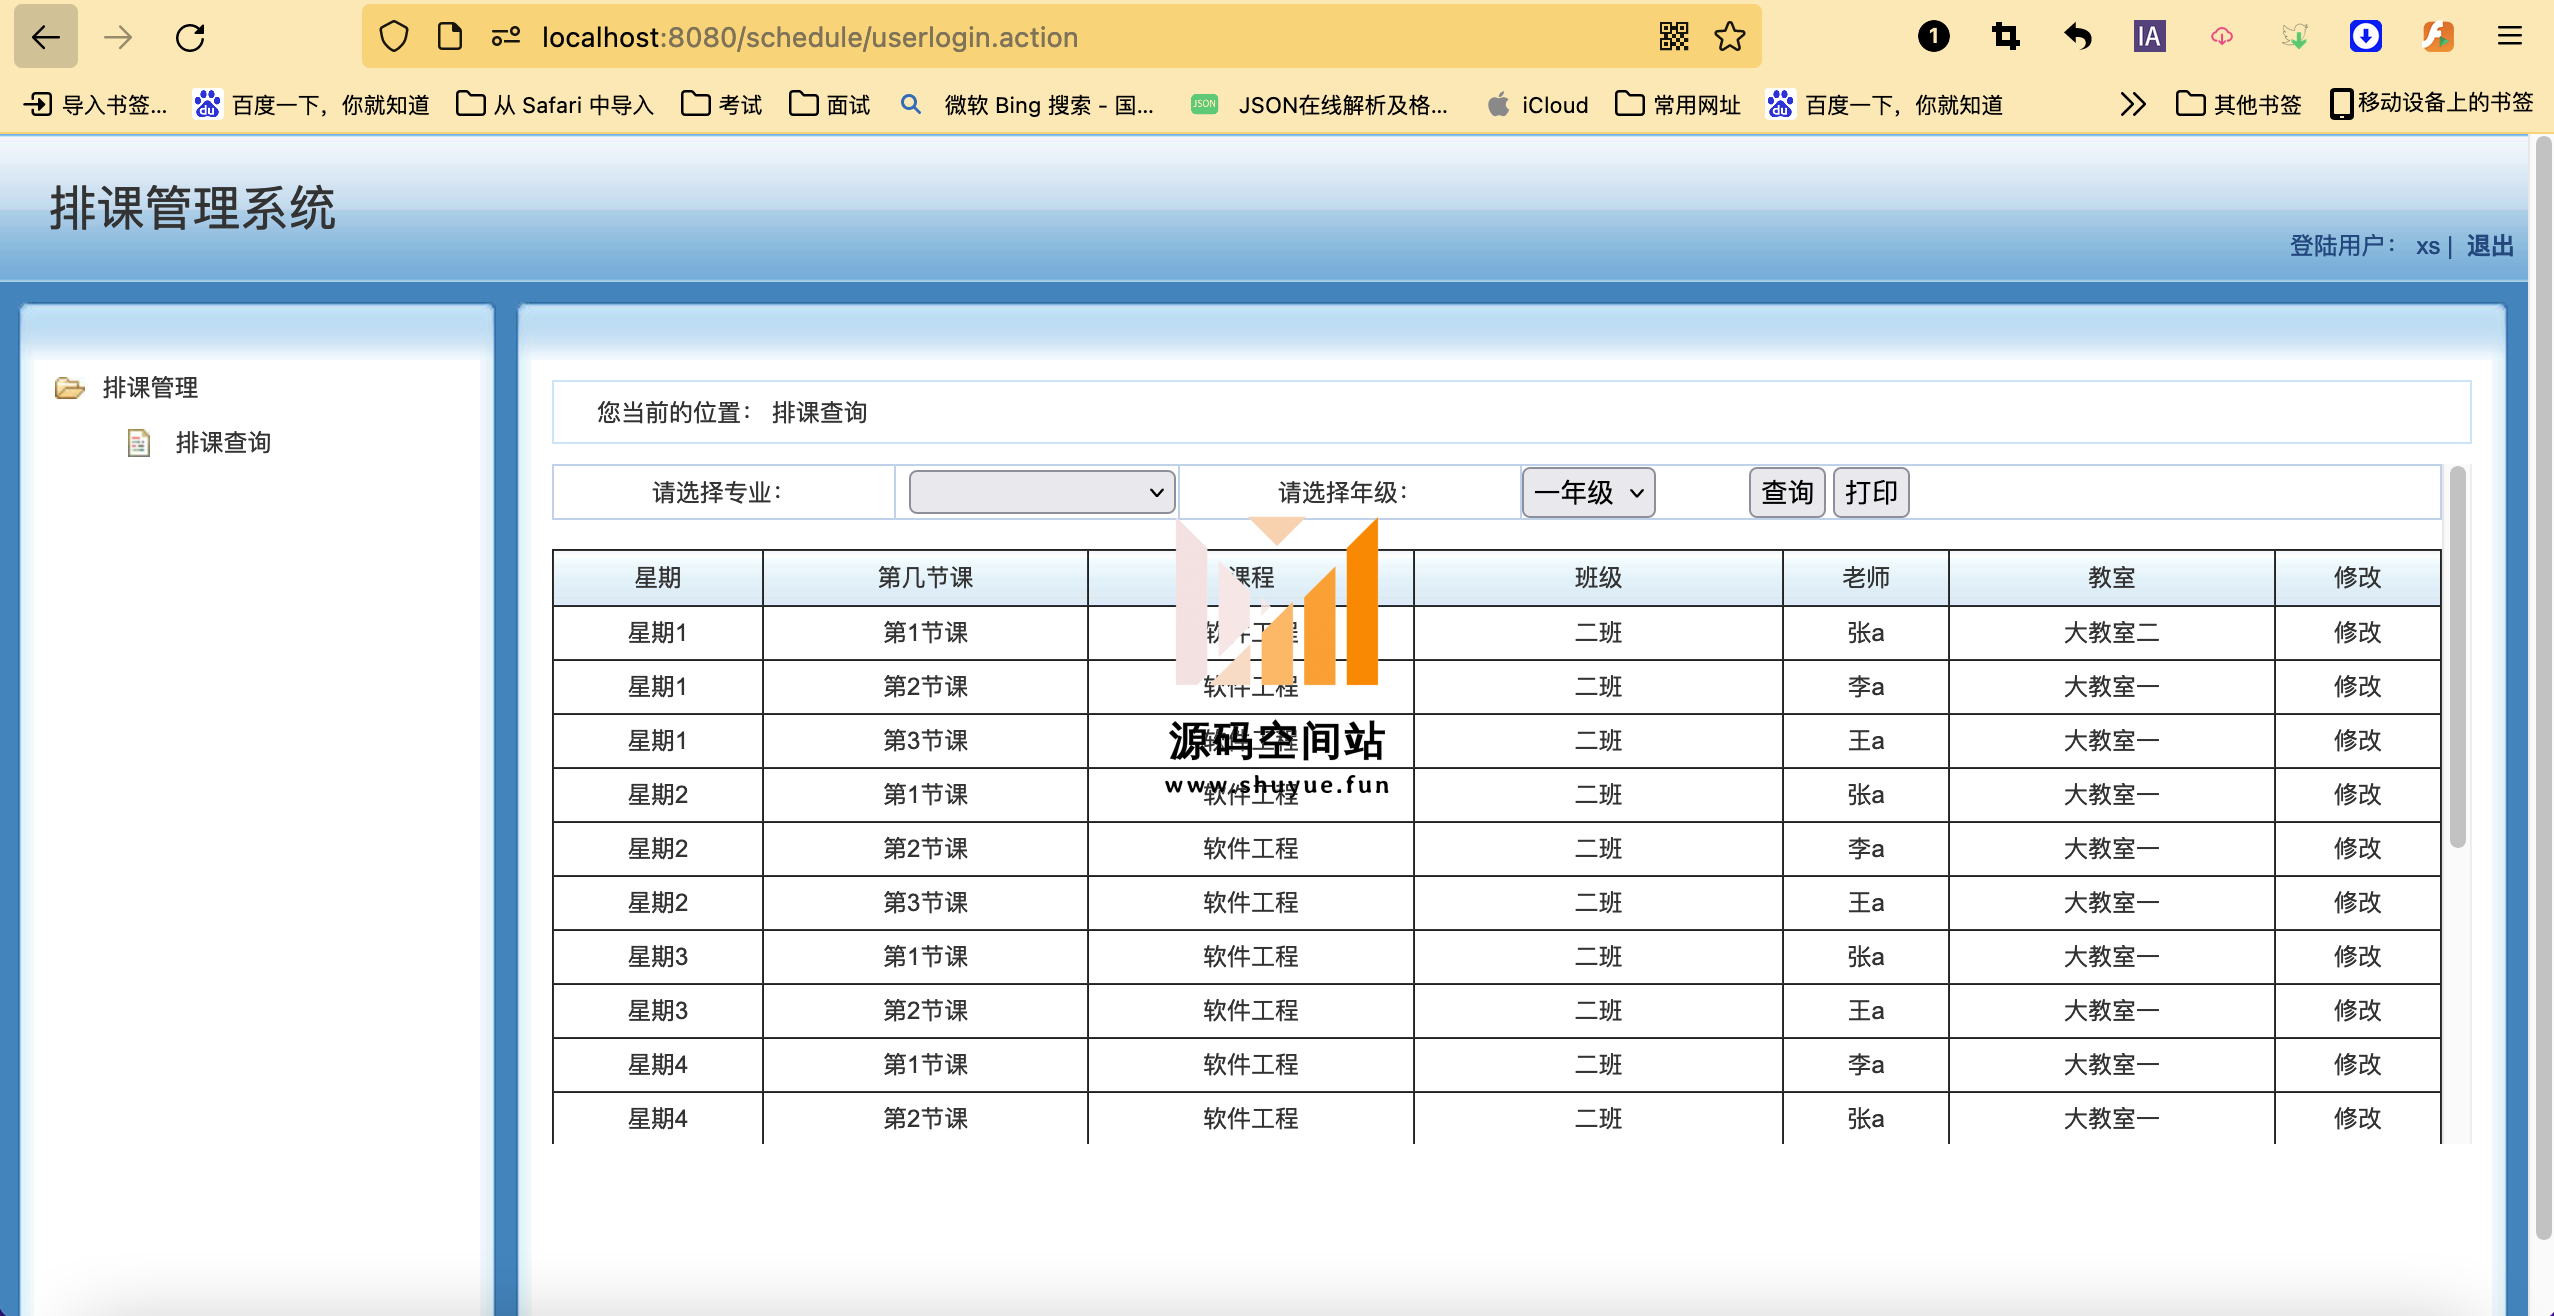This screenshot has width=2554, height=1316.
Task: Open the 从 Safari 中导入 bookmark folder
Action: 555,104
